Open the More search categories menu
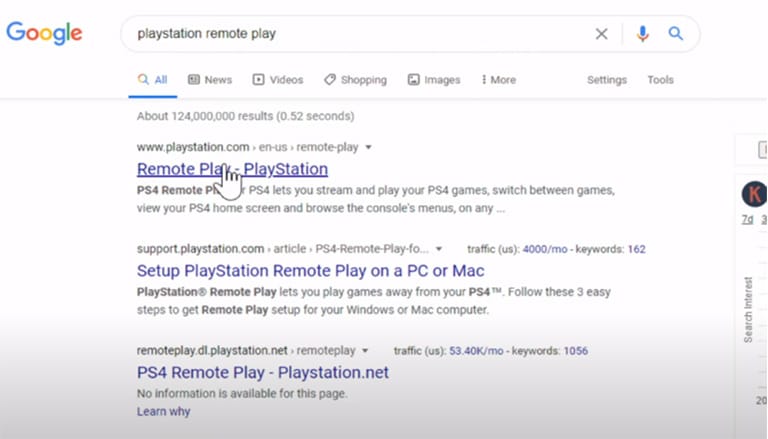This screenshot has height=439, width=768. point(499,80)
